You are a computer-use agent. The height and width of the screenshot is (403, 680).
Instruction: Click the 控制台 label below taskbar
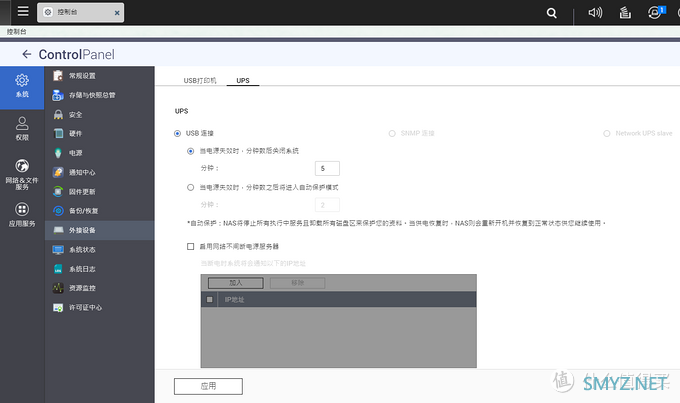click(x=16, y=32)
